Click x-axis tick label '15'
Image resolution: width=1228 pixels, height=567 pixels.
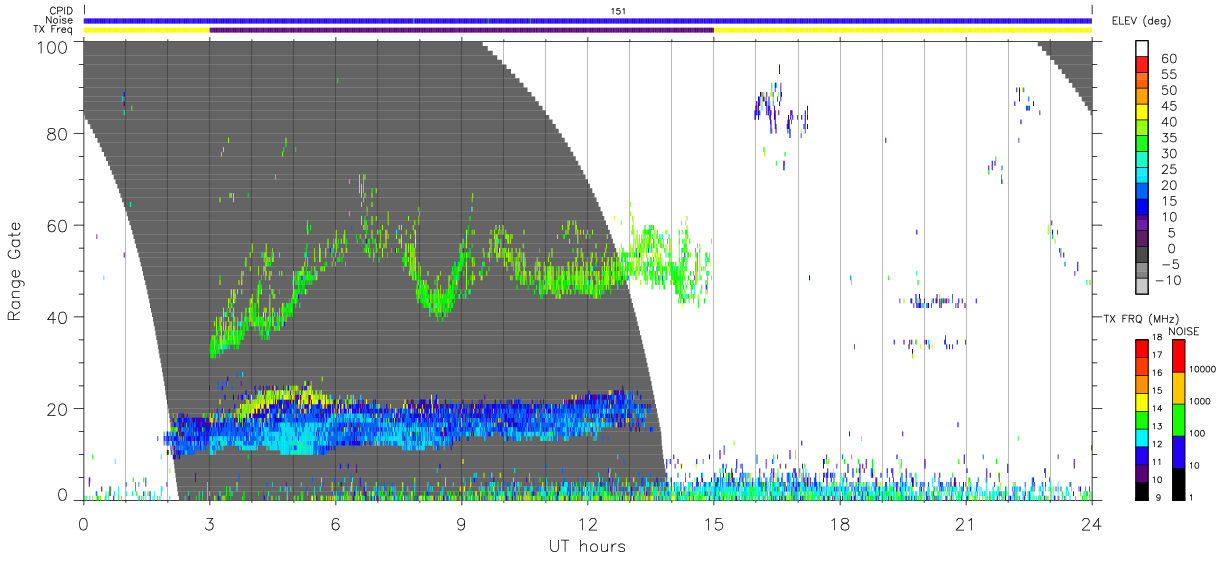713,523
